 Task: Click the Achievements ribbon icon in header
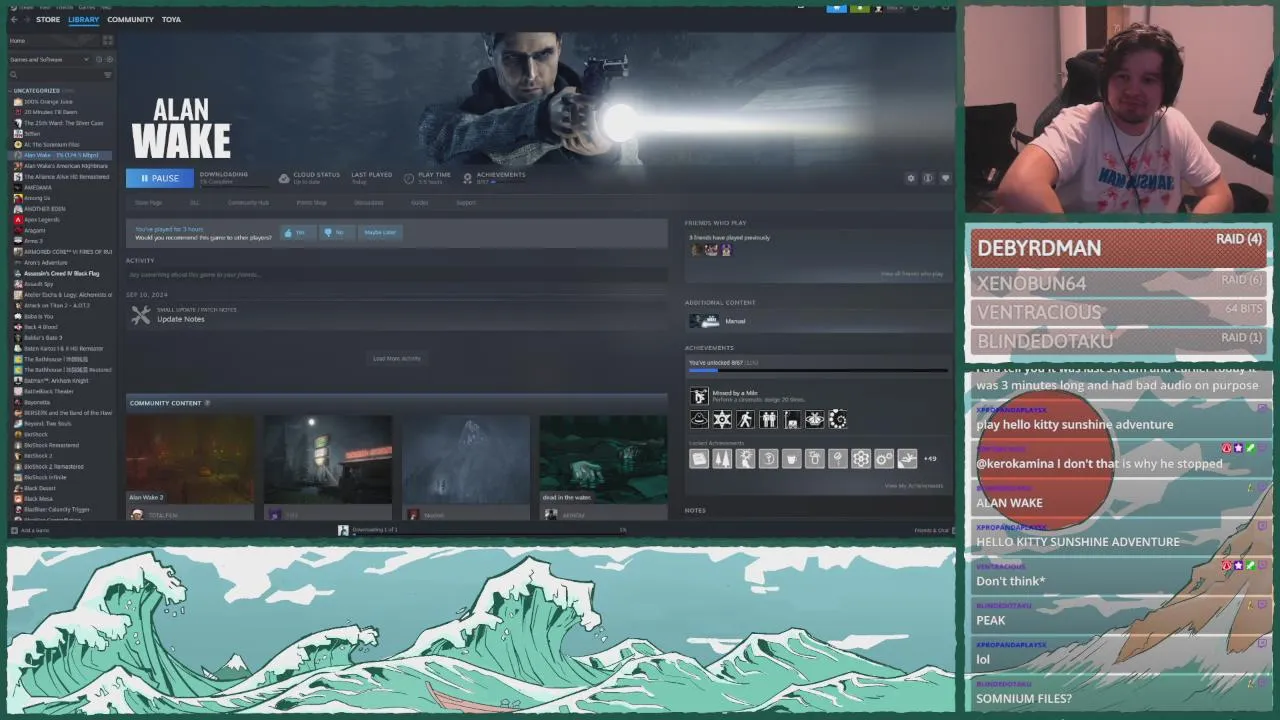pyautogui.click(x=467, y=178)
